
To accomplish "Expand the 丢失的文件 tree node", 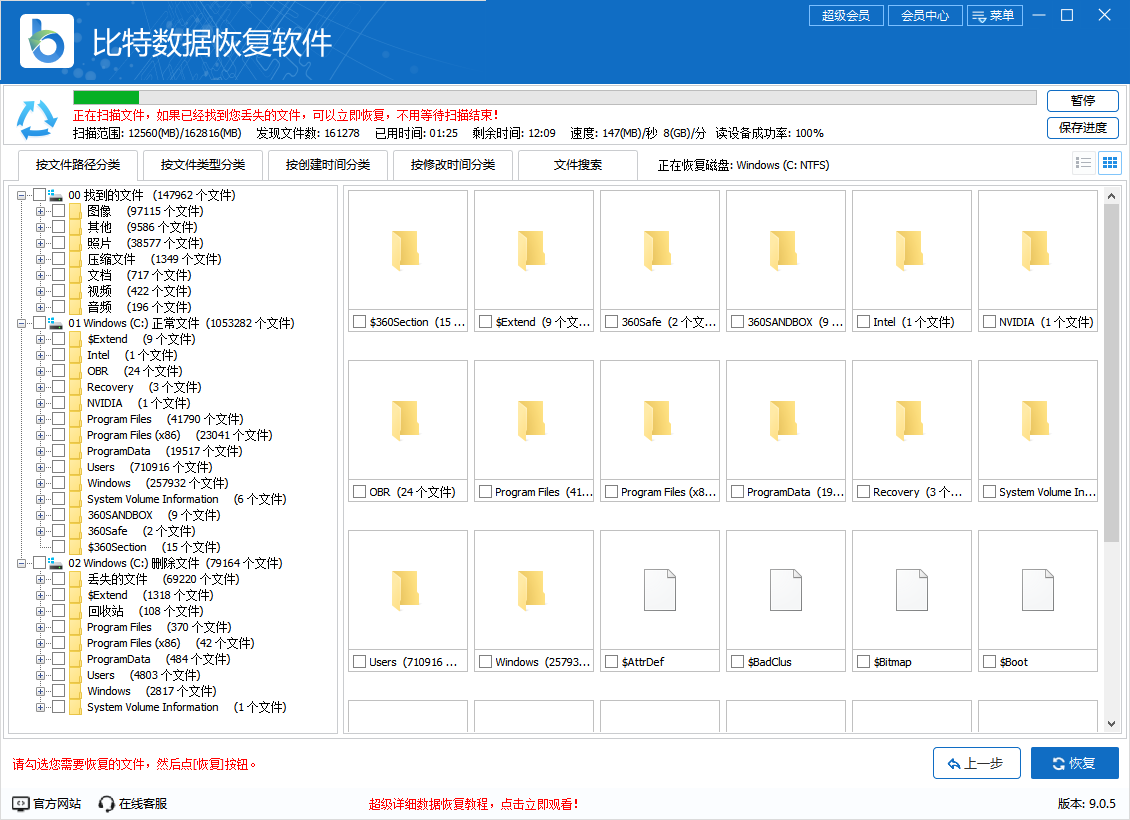I will tap(41, 579).
